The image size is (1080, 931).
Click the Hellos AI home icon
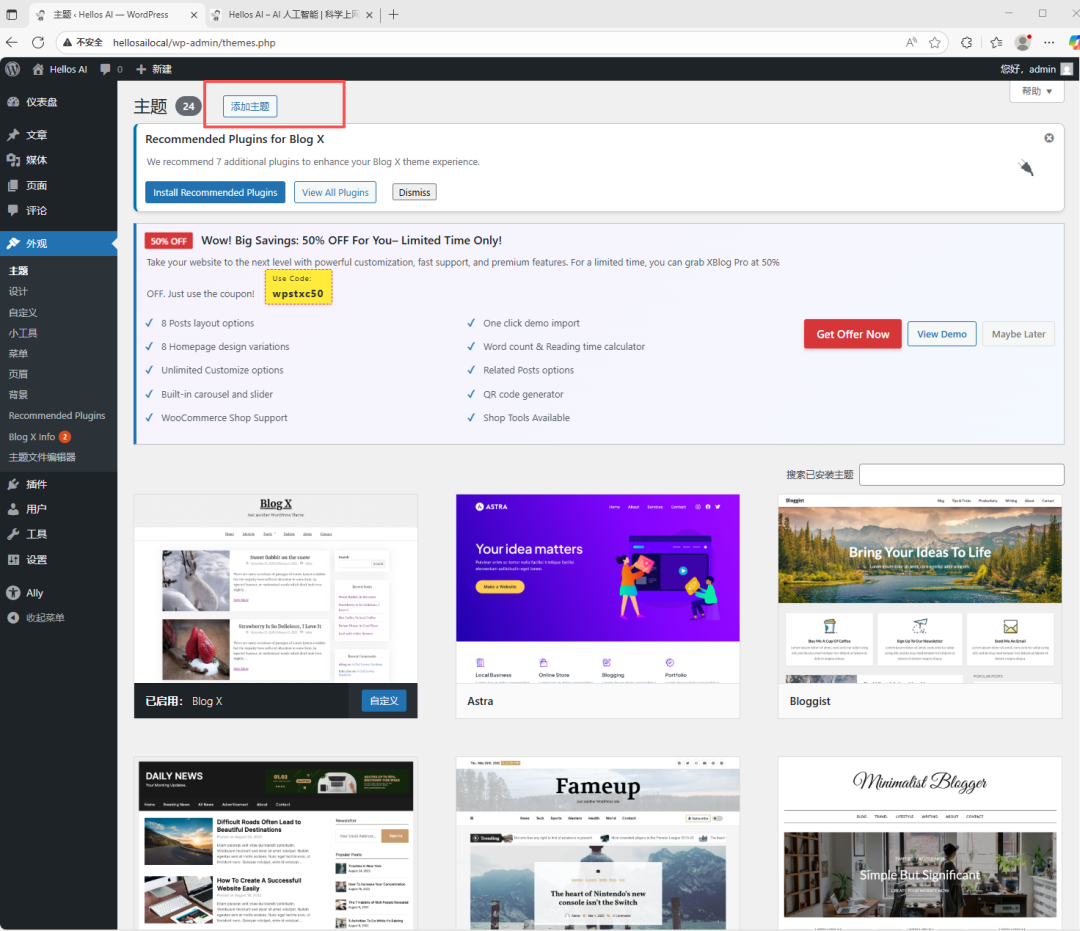pos(39,69)
